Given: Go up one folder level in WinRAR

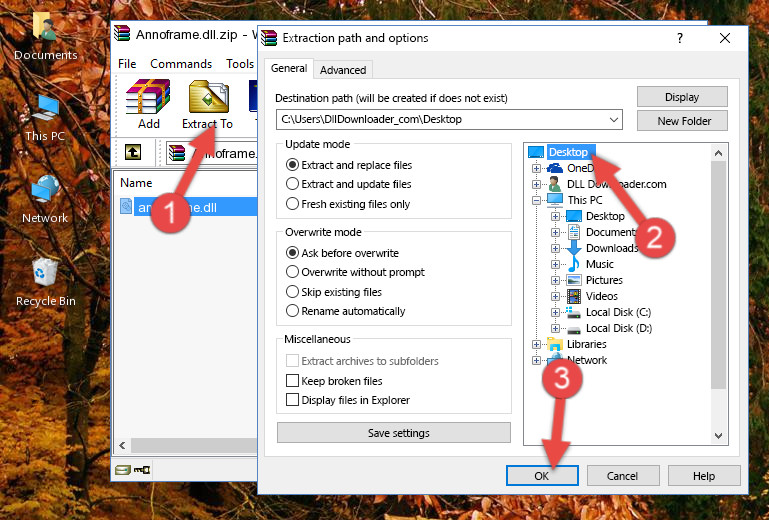Looking at the screenshot, I should [x=132, y=153].
